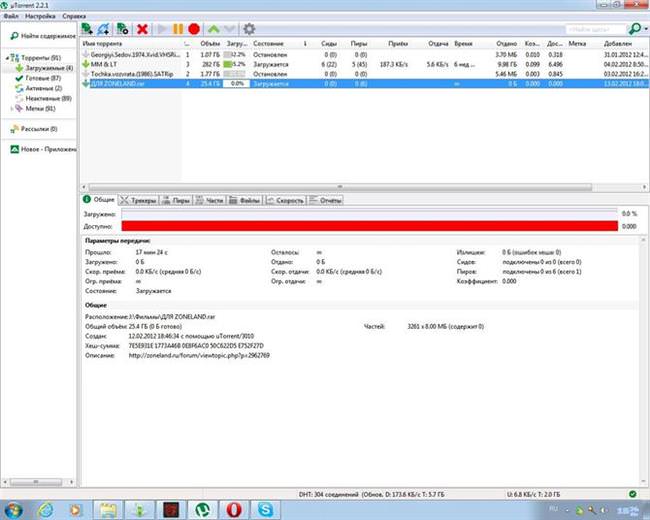The image size is (650, 520).
Task: Open the Настройка menu
Action: click(x=40, y=16)
